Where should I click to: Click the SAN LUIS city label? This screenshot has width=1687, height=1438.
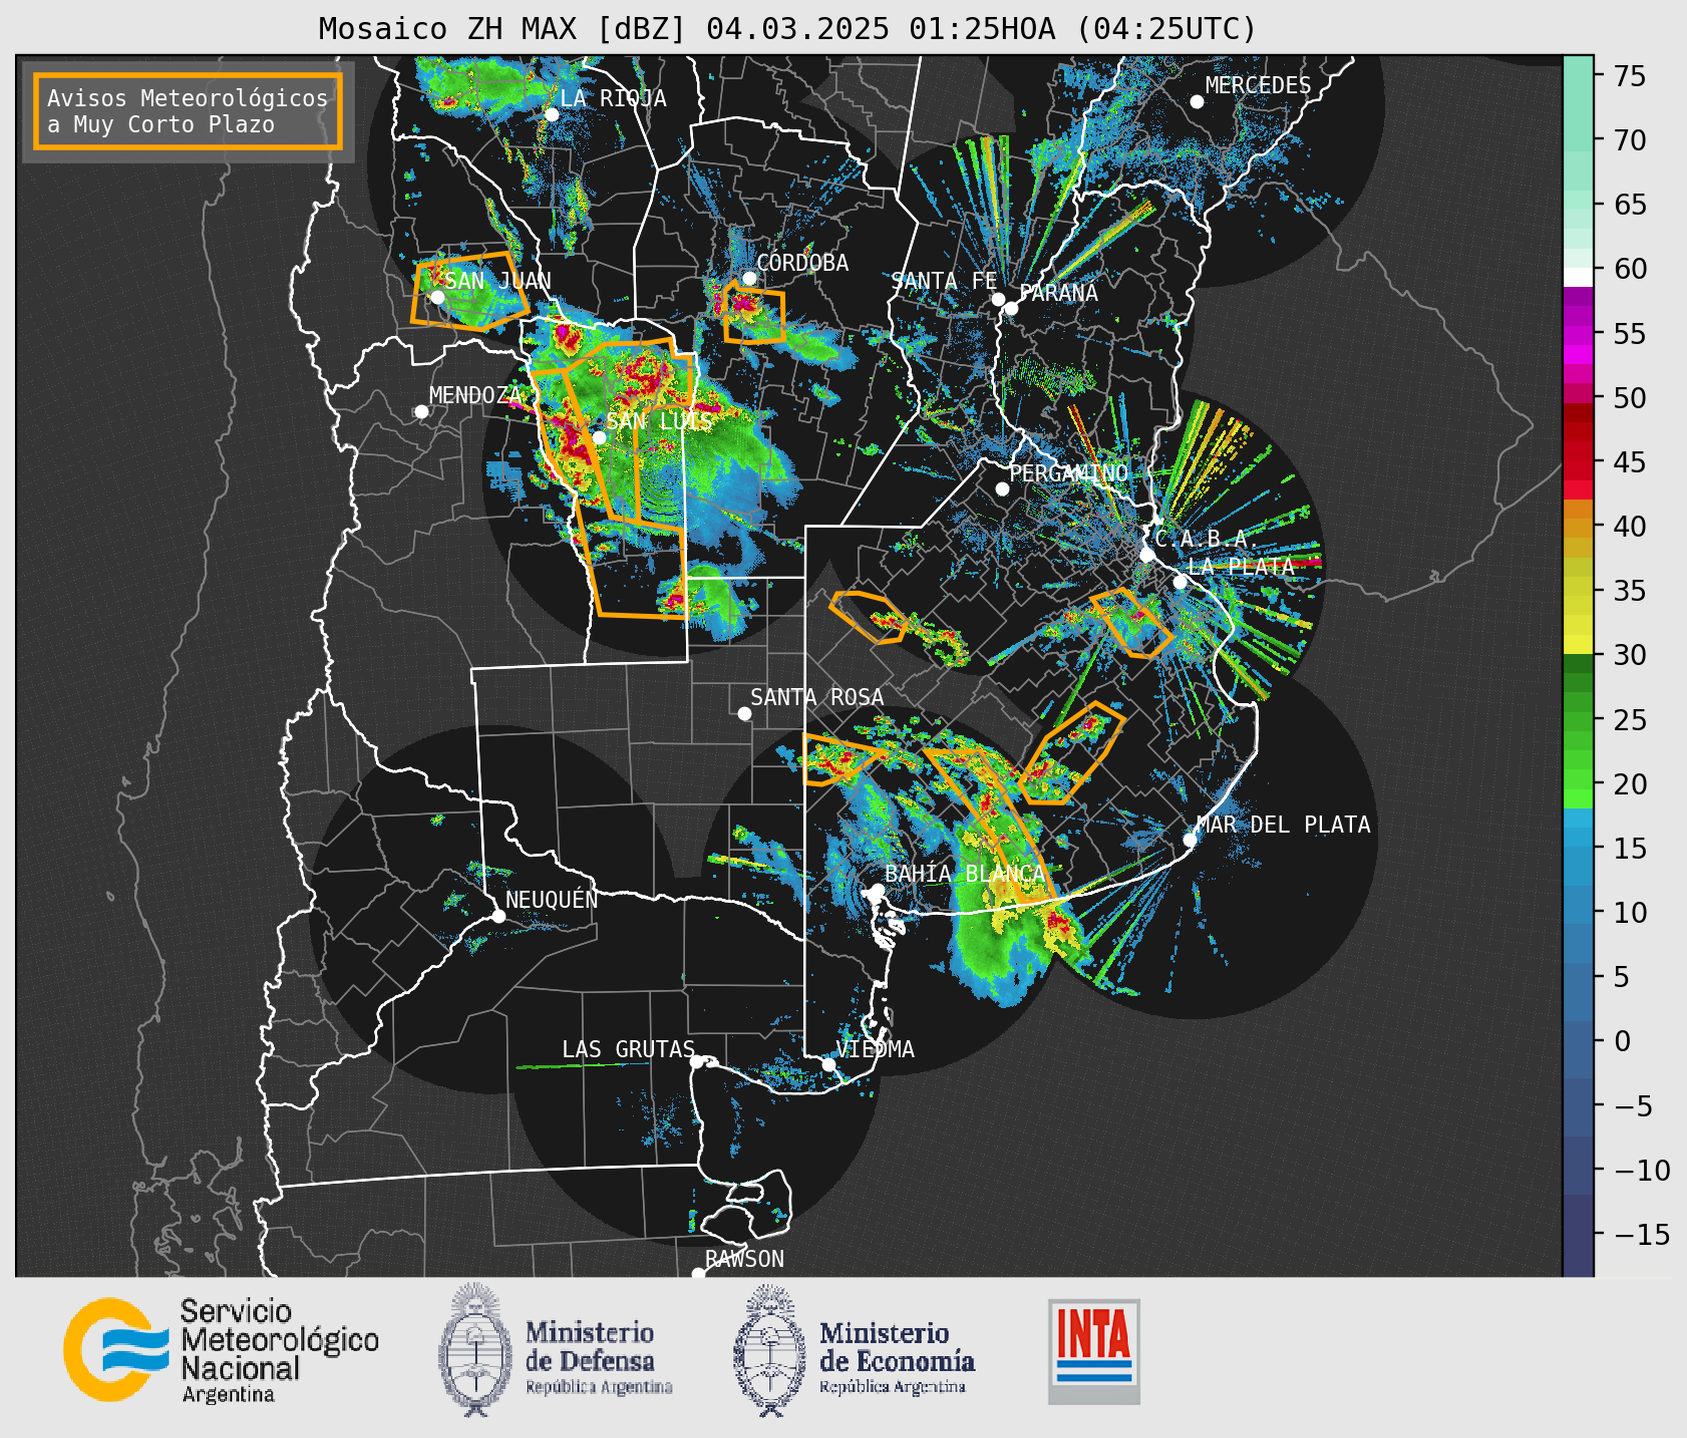[x=659, y=421]
